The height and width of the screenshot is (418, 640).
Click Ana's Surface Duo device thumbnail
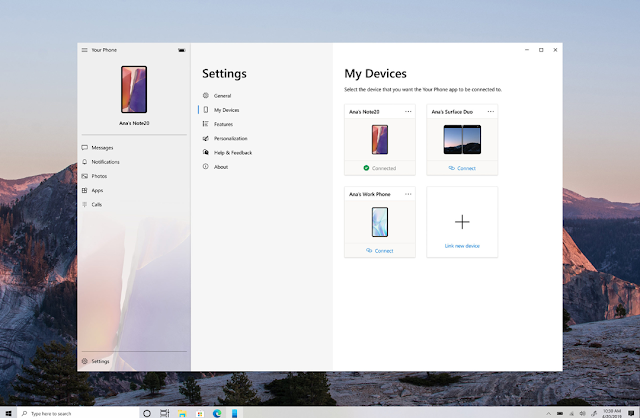click(462, 140)
